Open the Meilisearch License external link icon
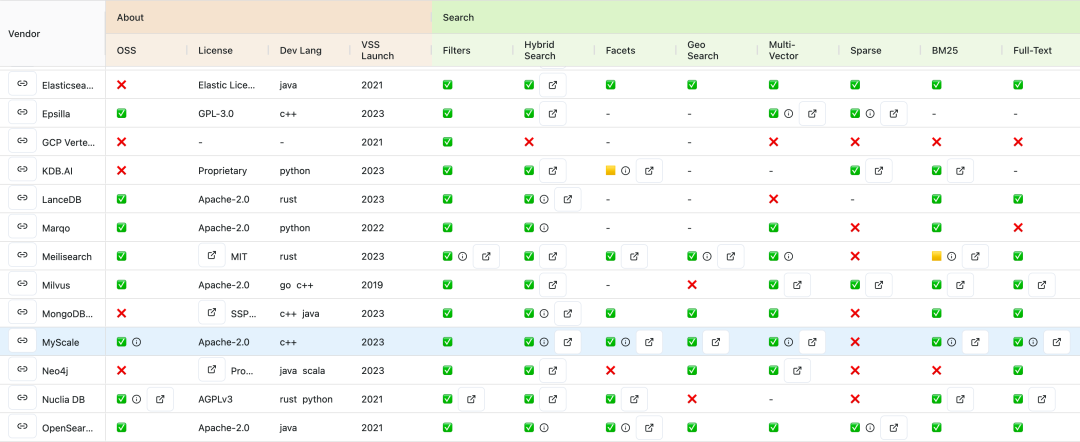1080x442 pixels. [x=212, y=257]
